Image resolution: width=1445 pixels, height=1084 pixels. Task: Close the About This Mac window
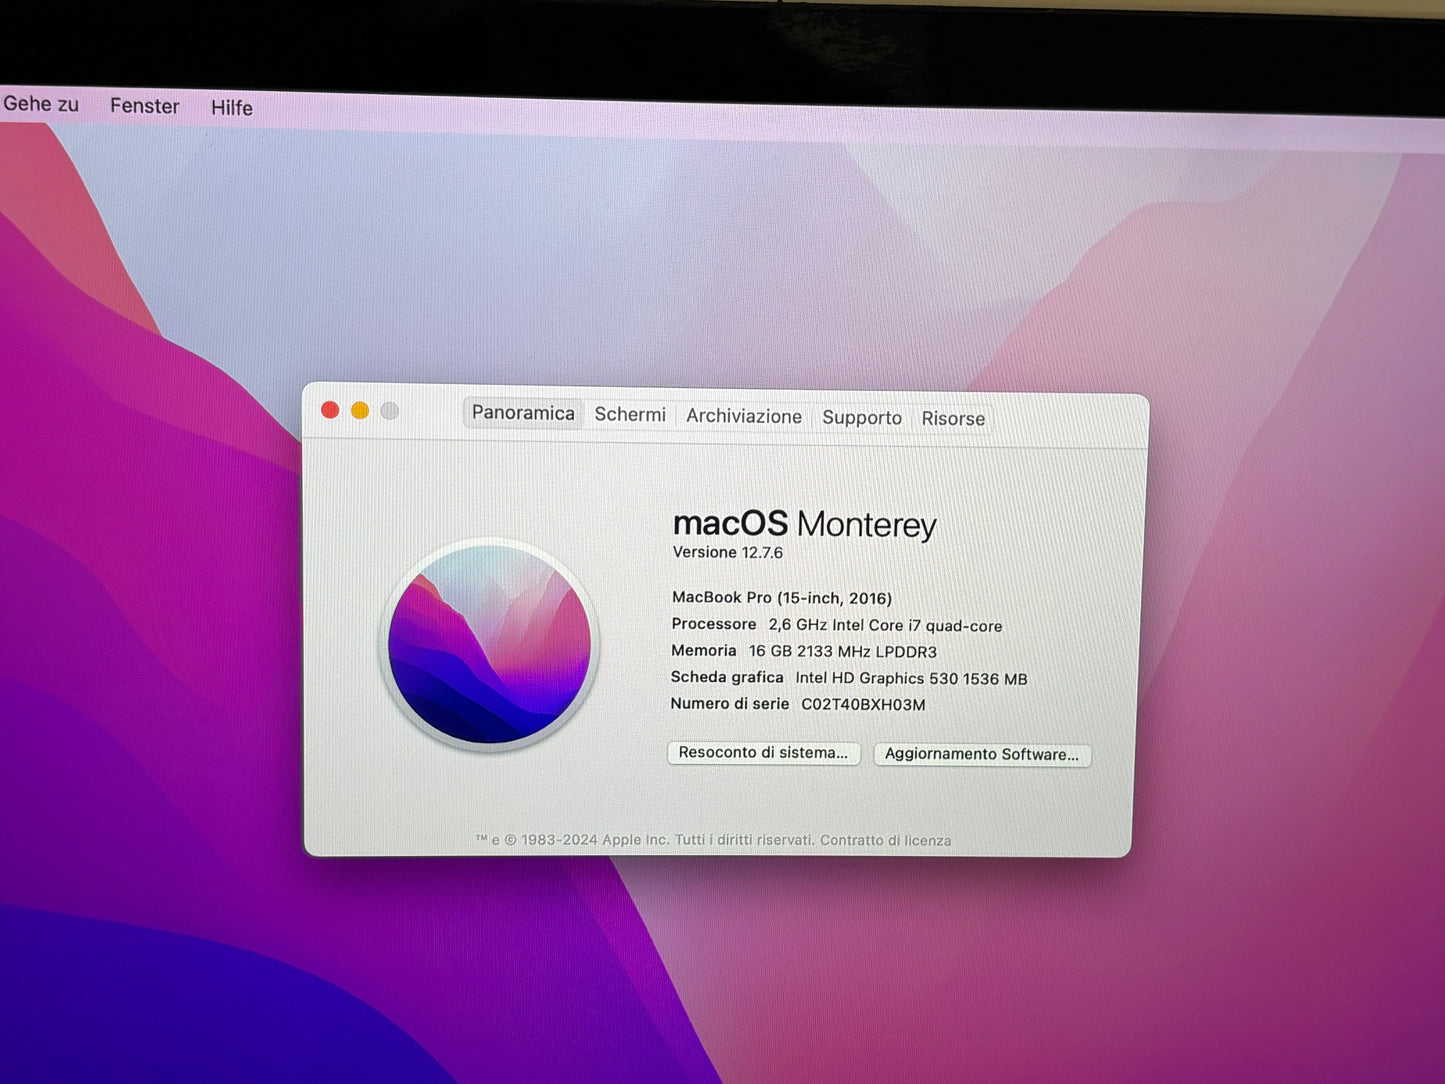click(330, 410)
